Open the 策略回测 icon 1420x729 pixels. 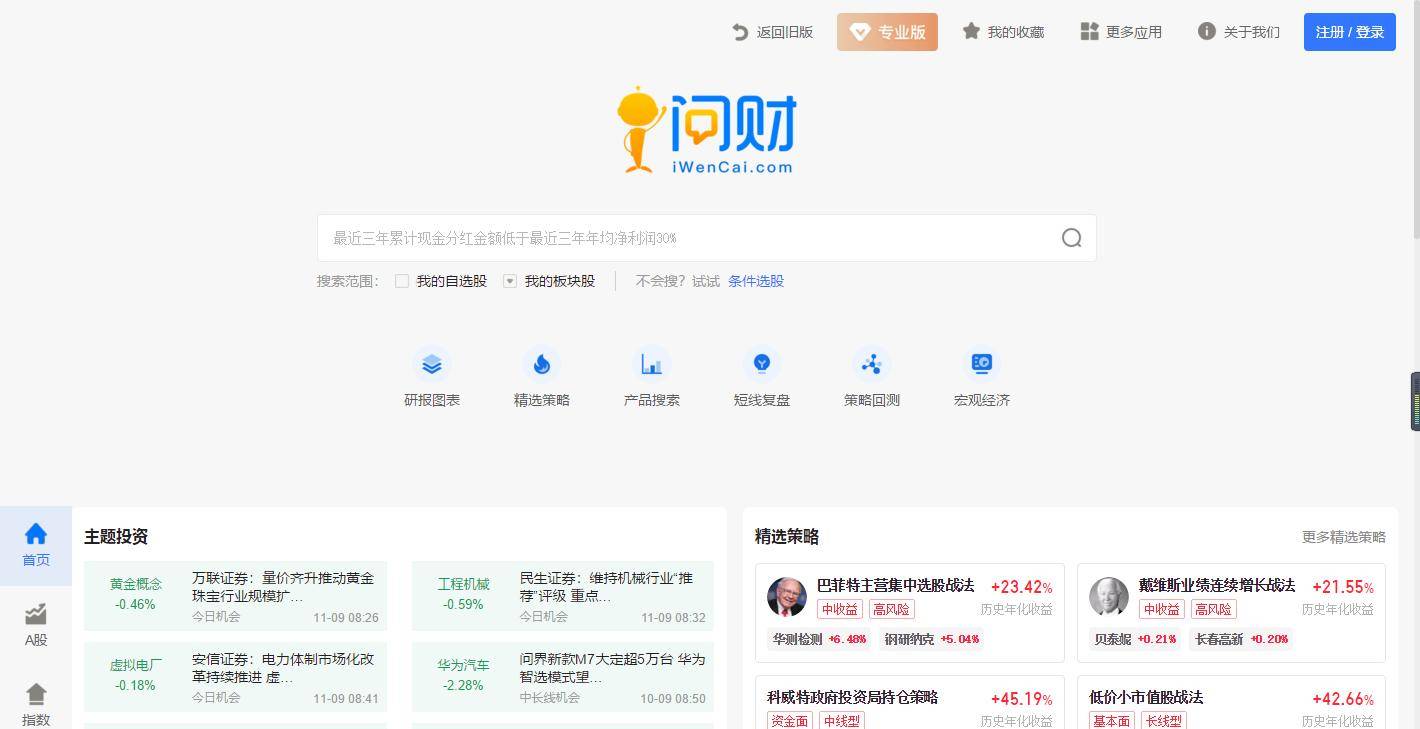click(x=872, y=364)
